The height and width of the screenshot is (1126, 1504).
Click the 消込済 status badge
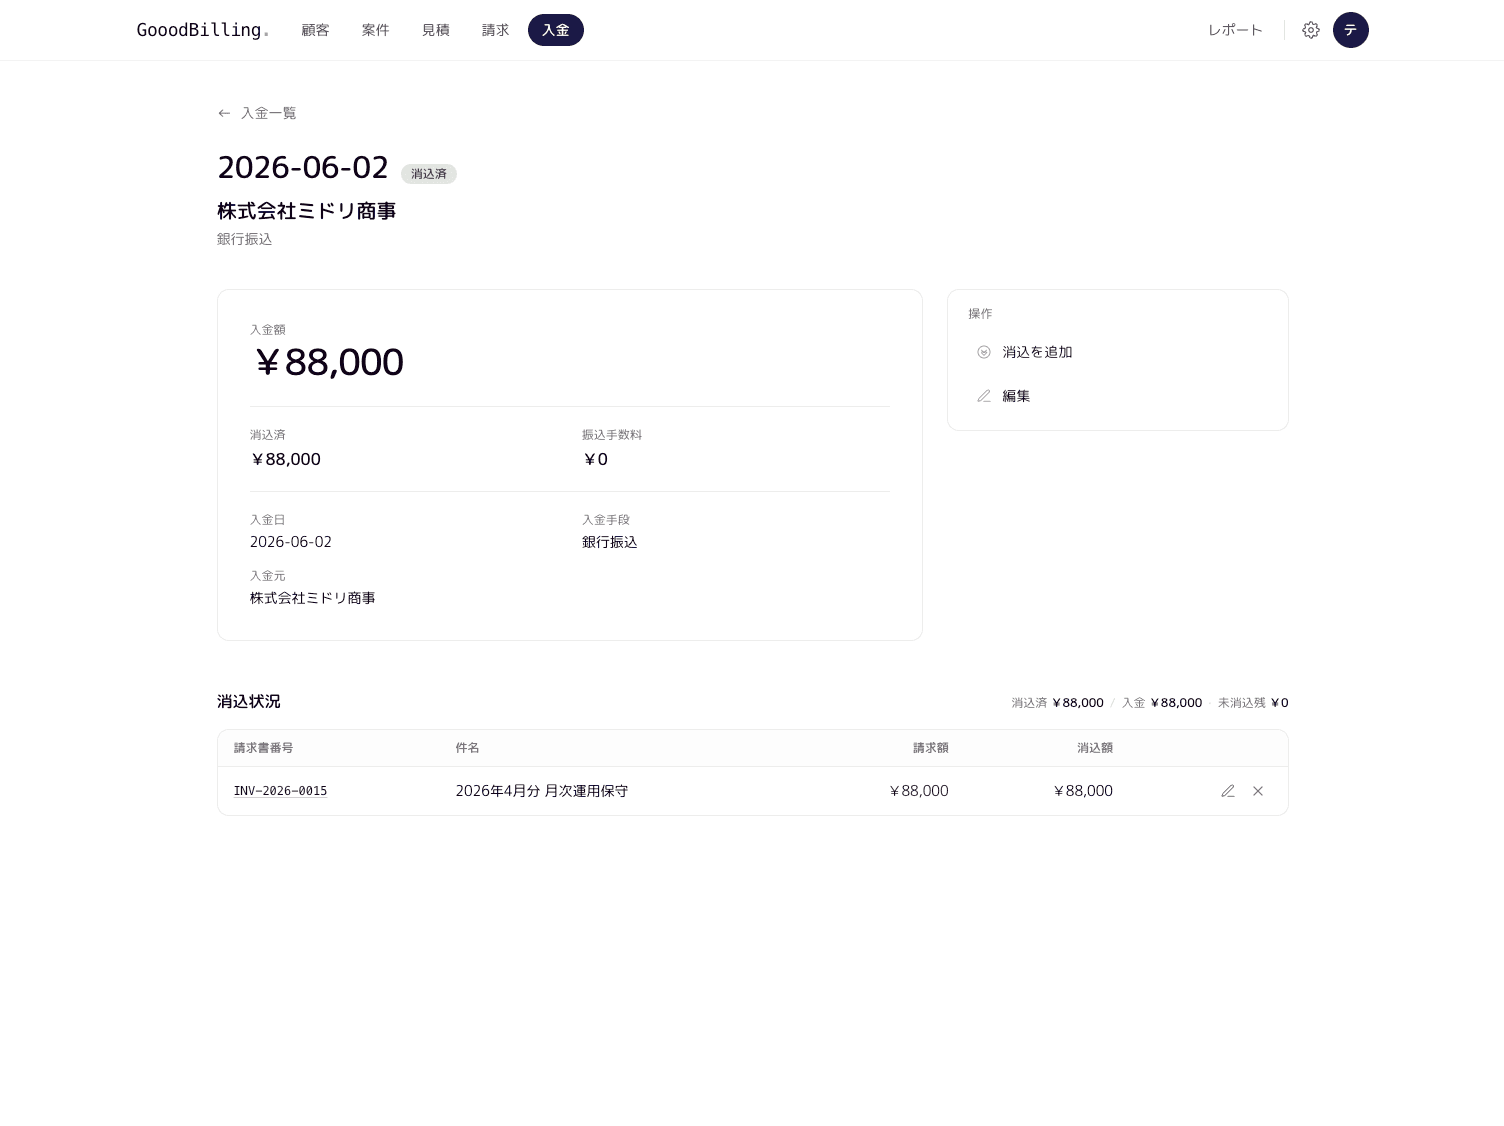pyautogui.click(x=429, y=174)
